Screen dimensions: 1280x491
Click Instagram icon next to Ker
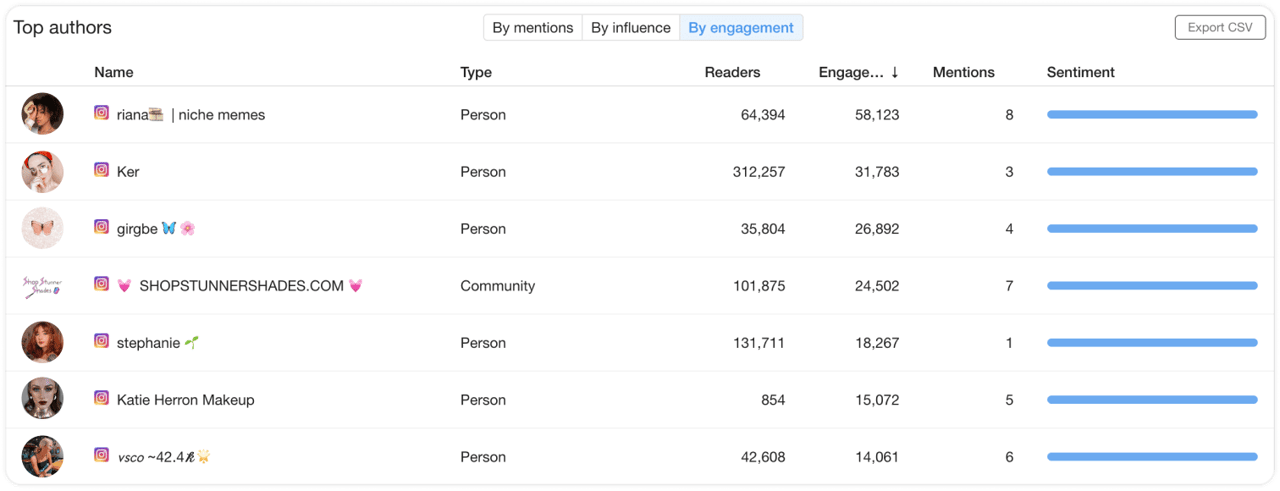click(101, 170)
